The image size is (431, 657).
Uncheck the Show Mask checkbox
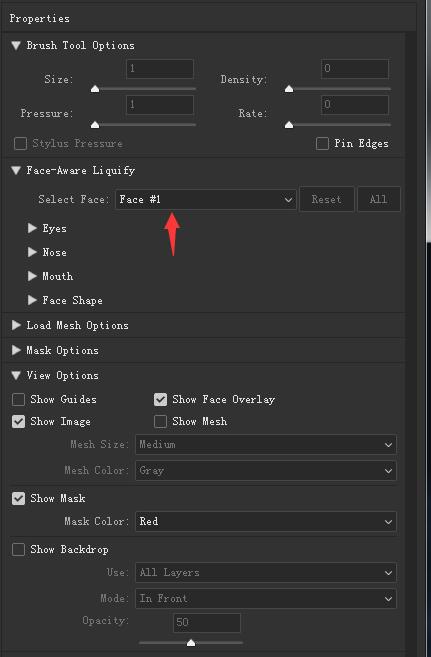[x=18, y=499]
